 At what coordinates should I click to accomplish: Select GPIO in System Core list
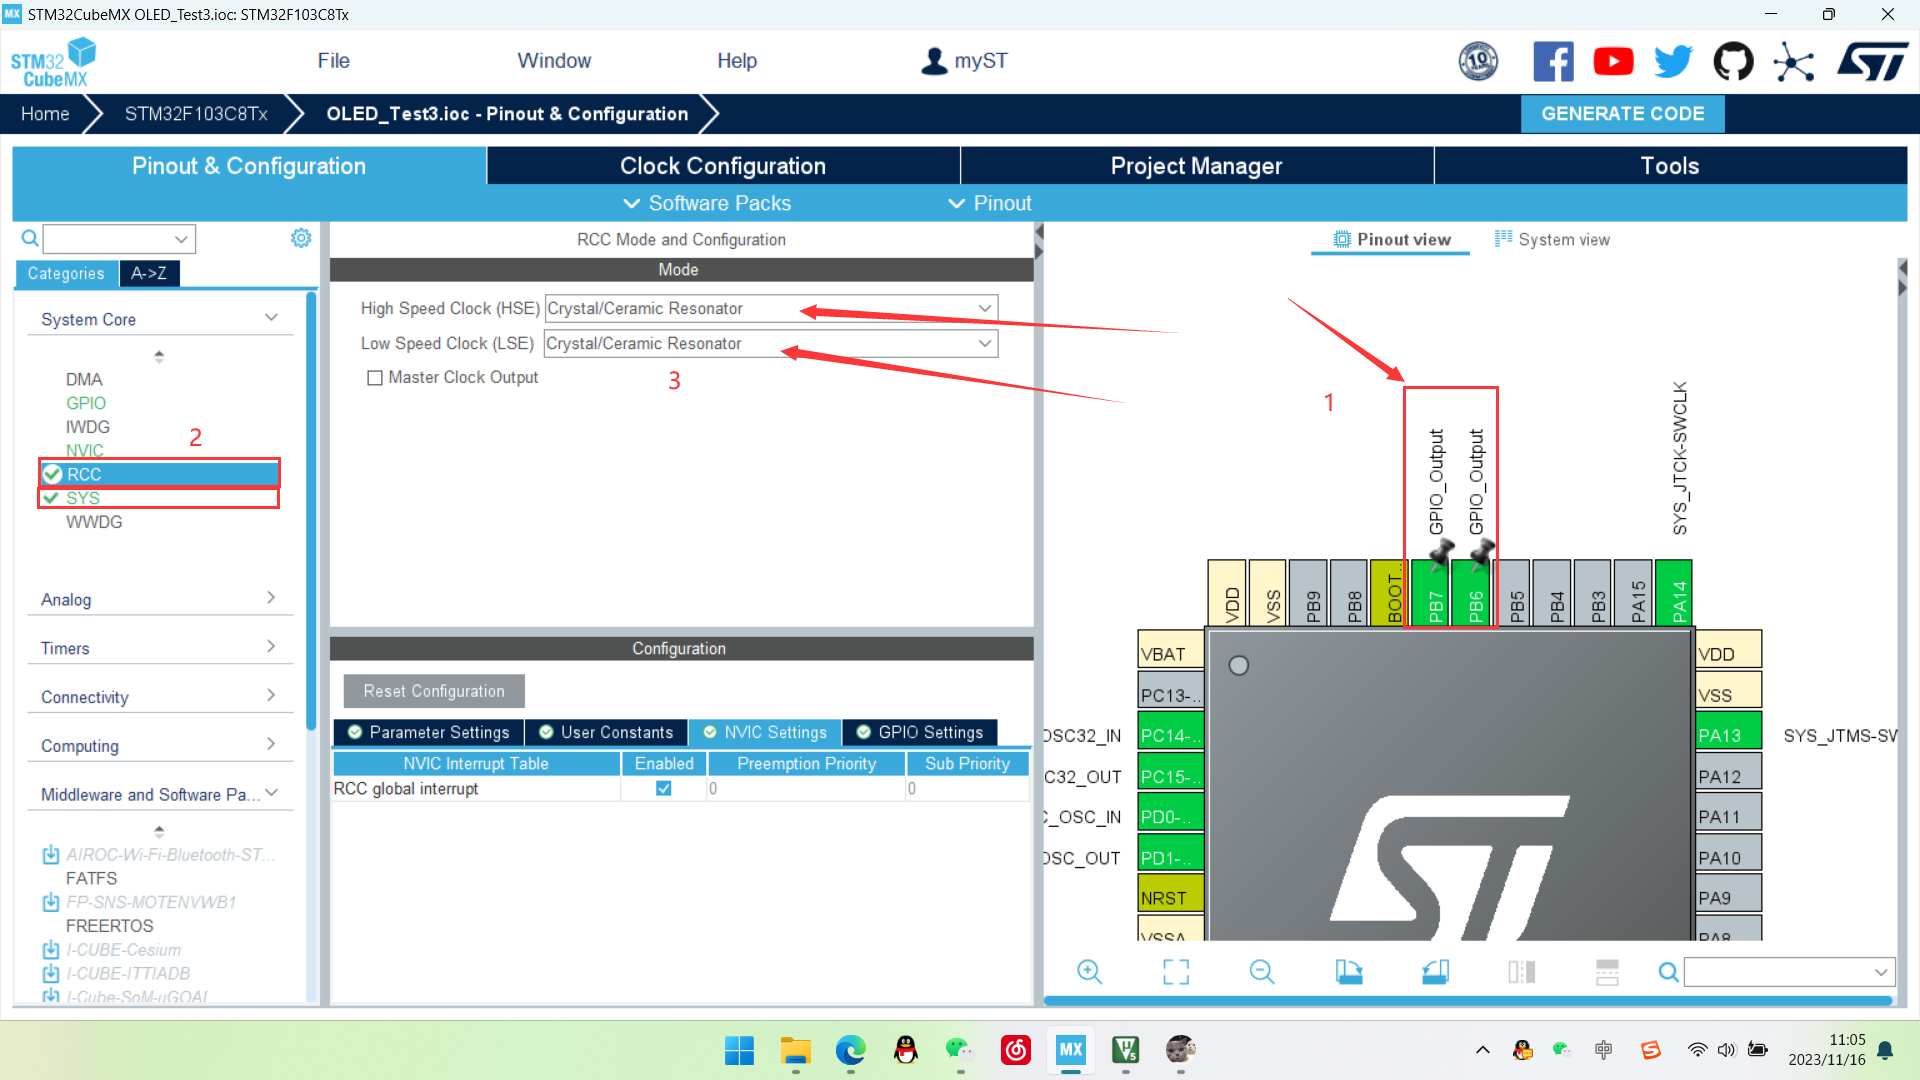click(86, 403)
